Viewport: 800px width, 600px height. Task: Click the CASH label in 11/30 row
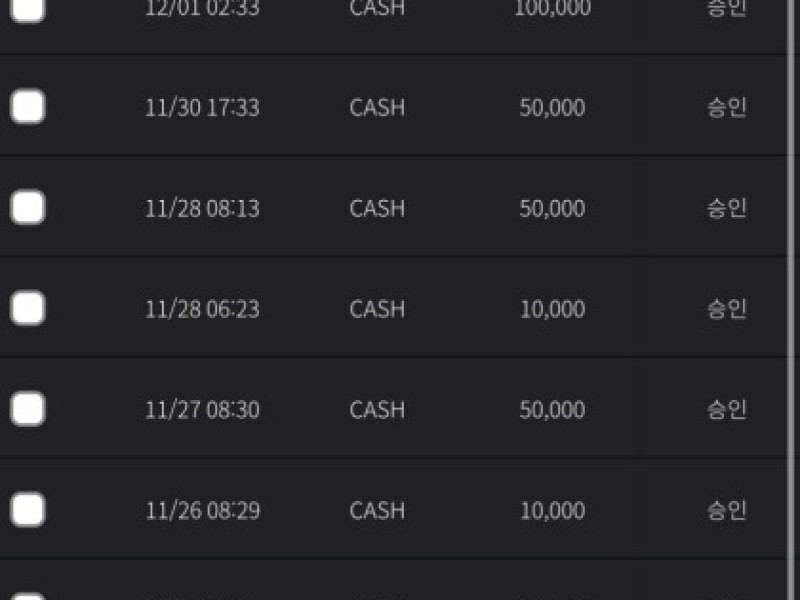point(377,108)
